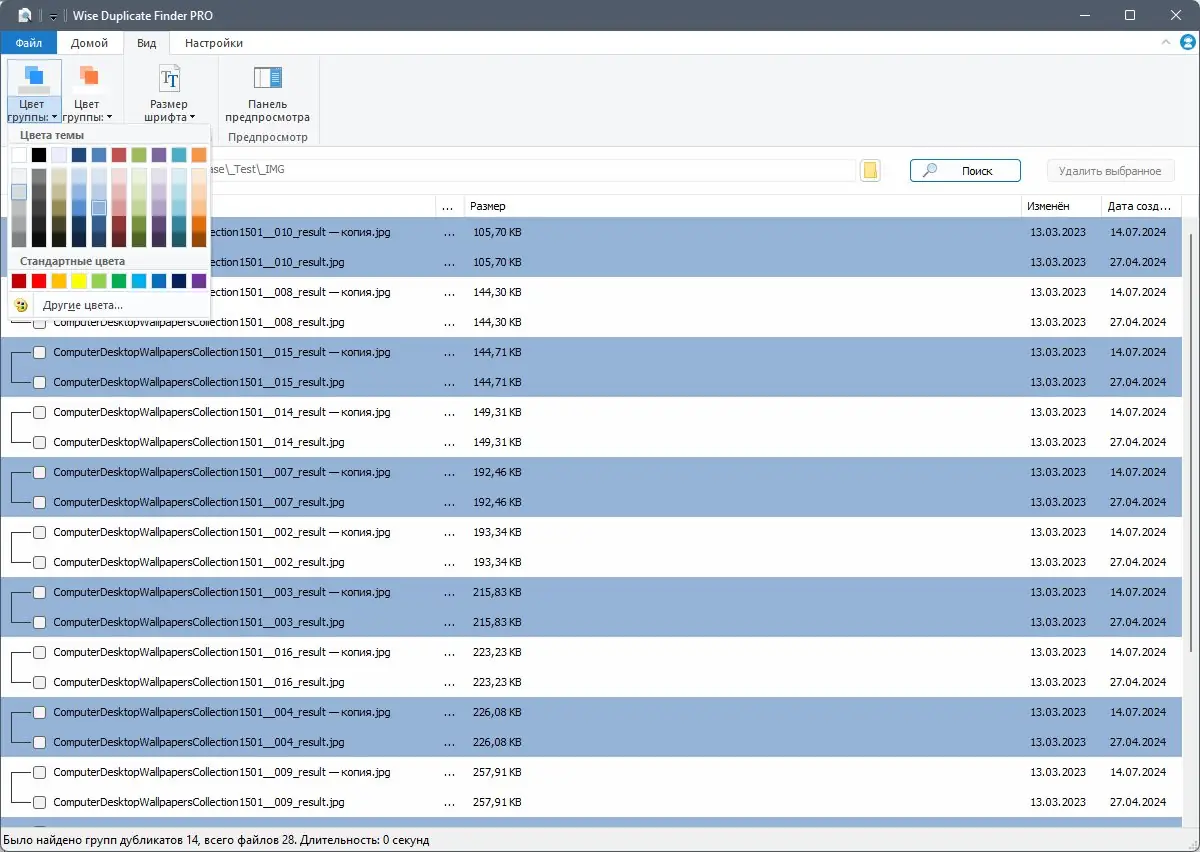Click the preview panel layout icon
1200x852 pixels.
click(267, 78)
